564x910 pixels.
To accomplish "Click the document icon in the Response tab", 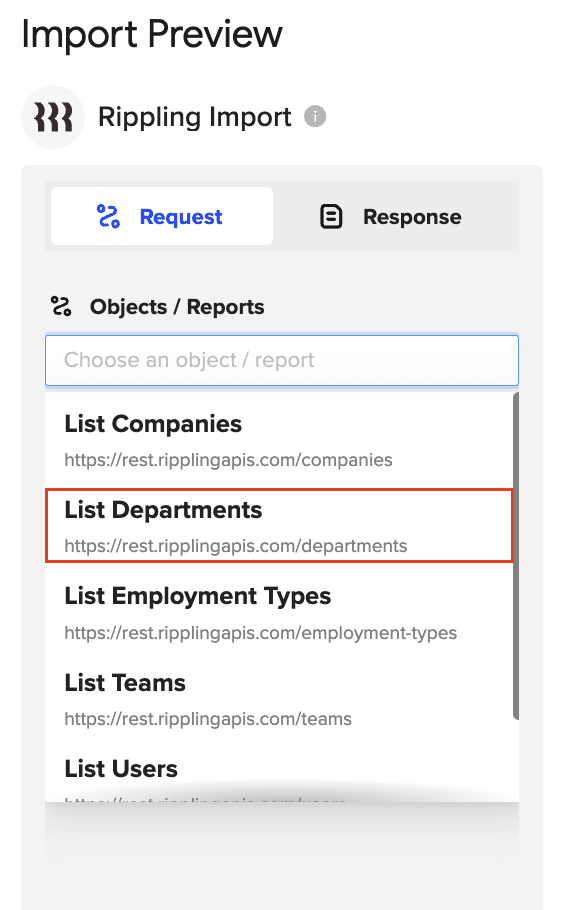I will 331,216.
